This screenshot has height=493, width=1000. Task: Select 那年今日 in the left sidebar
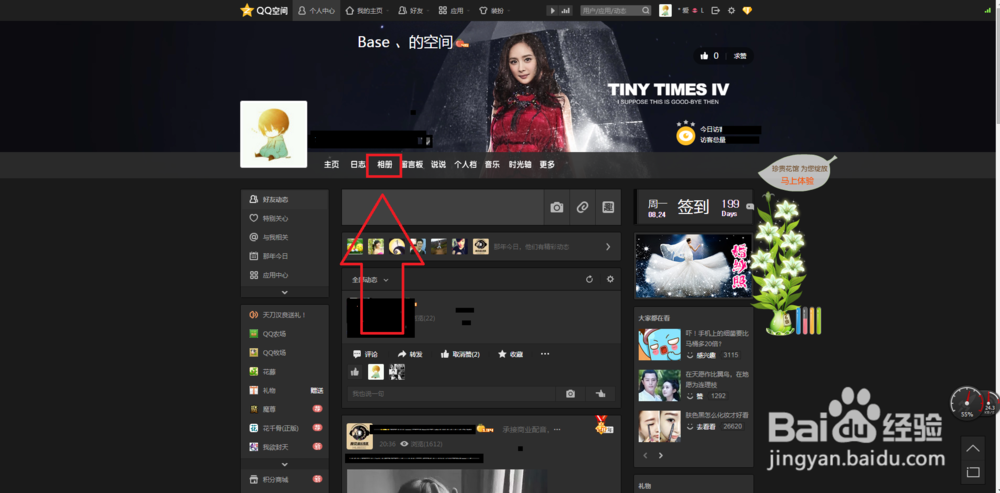pos(284,256)
